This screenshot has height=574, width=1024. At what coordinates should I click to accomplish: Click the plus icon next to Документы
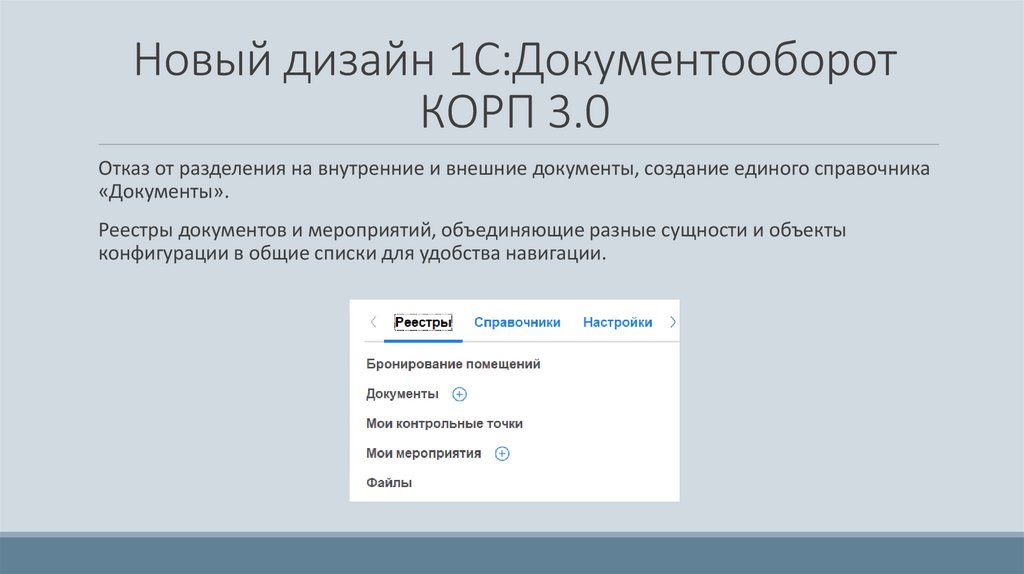click(x=460, y=394)
